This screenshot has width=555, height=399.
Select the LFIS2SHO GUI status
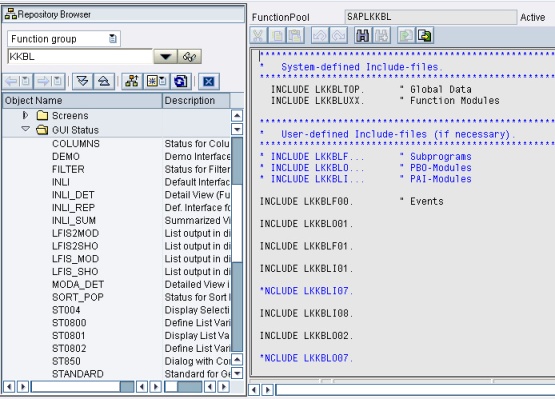(75, 246)
